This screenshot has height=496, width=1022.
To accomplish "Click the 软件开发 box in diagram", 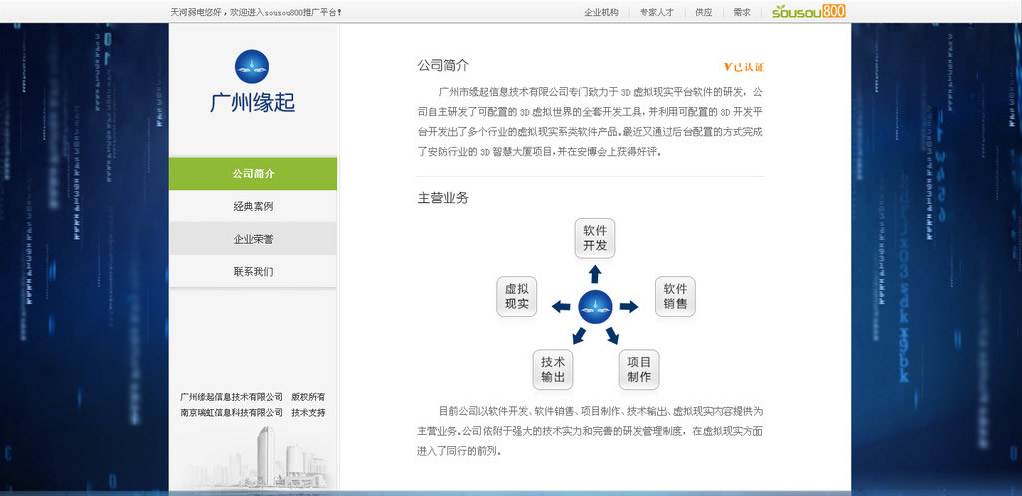I will coord(595,238).
